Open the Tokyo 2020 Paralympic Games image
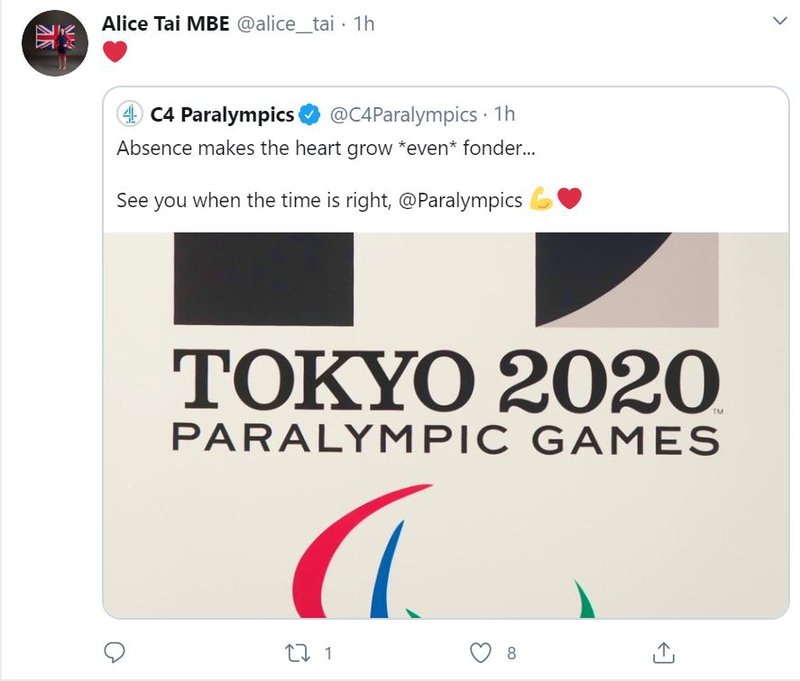This screenshot has height=681, width=800. [x=445, y=420]
